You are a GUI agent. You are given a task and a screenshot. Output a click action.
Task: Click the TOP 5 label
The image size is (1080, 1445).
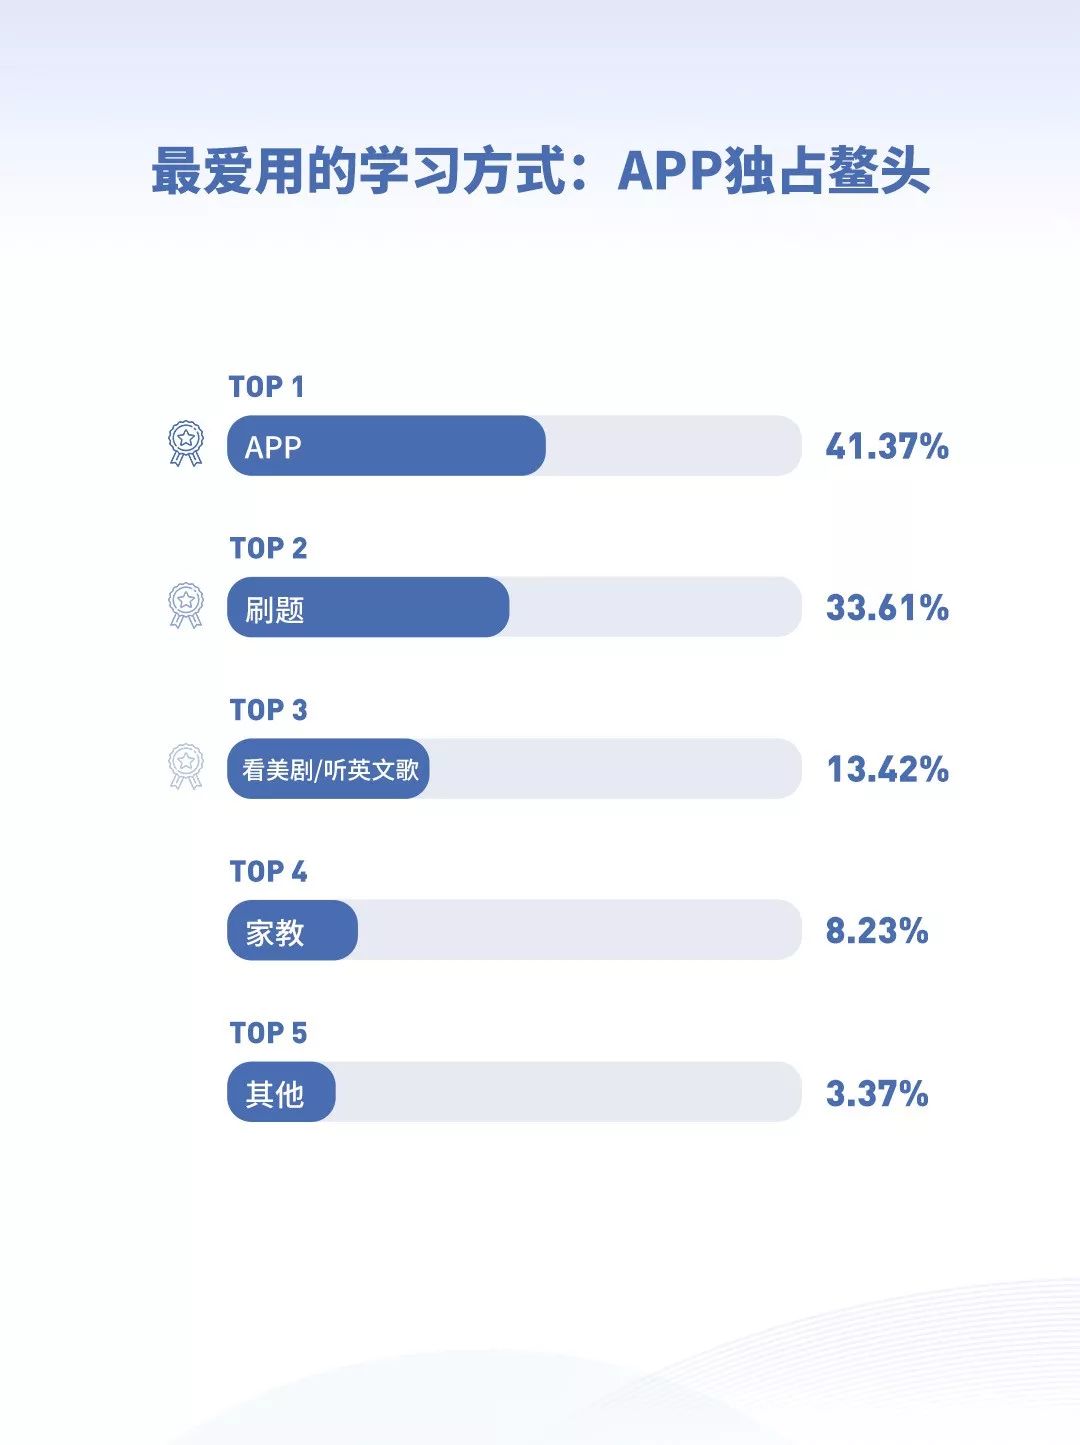click(x=268, y=1033)
